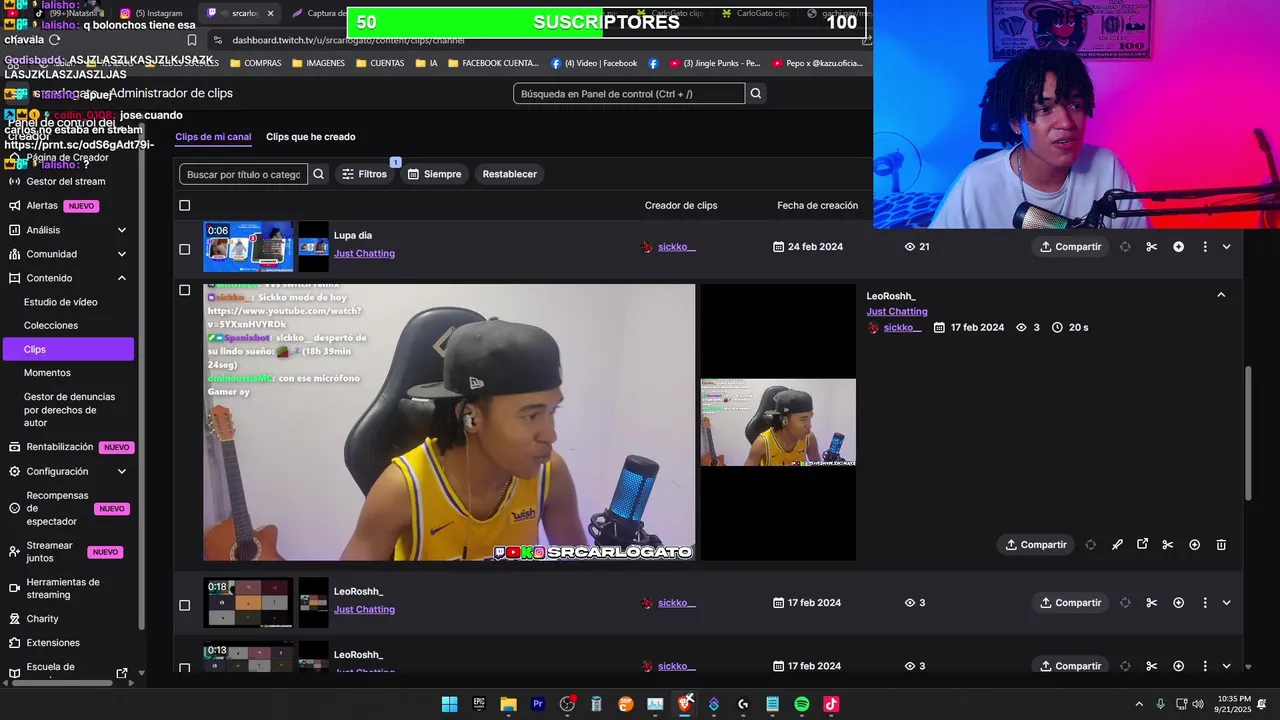Viewport: 1280px width, 720px height.
Task: Tick the checkbox for the 0:18 clip row
Action: click(x=184, y=605)
